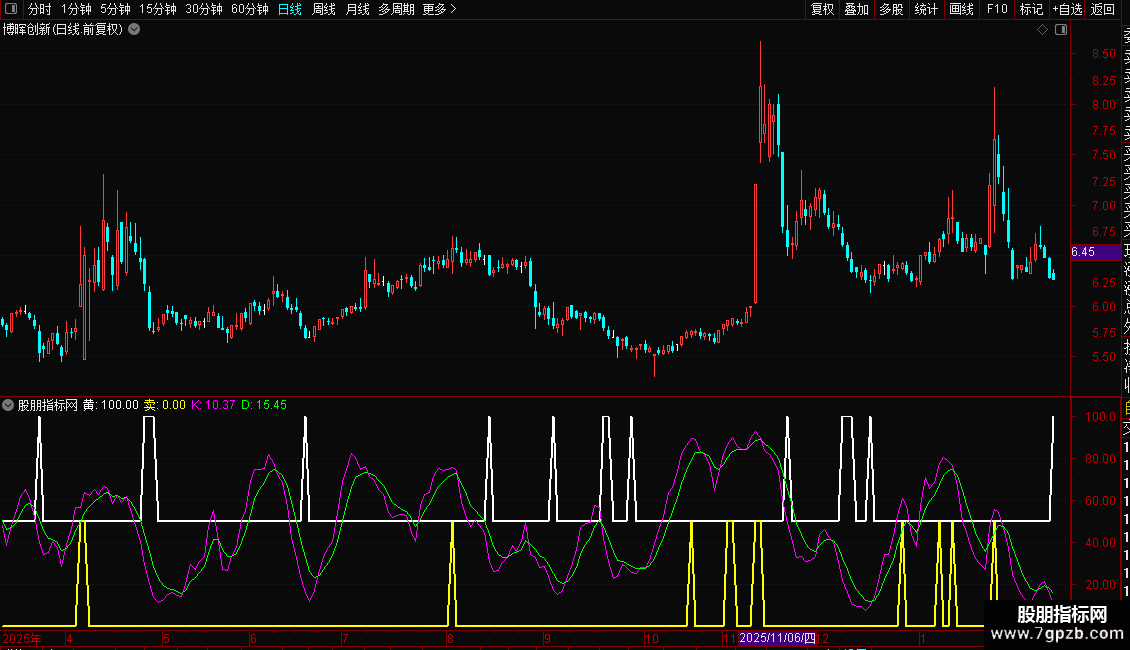
Task: Click the 黄: 100.00 indicator value
Action: point(110,405)
